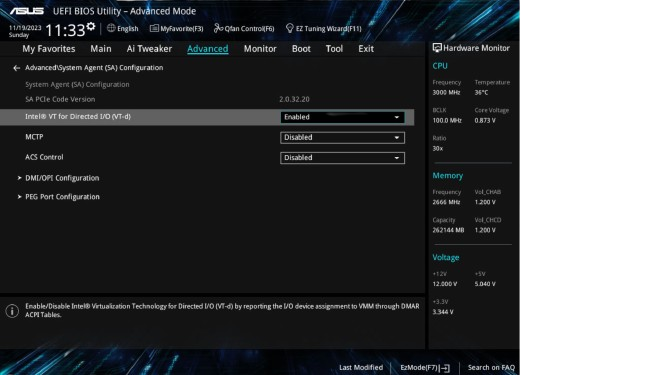
Task: Click the CPU heading in Hardware Monitor
Action: pyautogui.click(x=440, y=66)
